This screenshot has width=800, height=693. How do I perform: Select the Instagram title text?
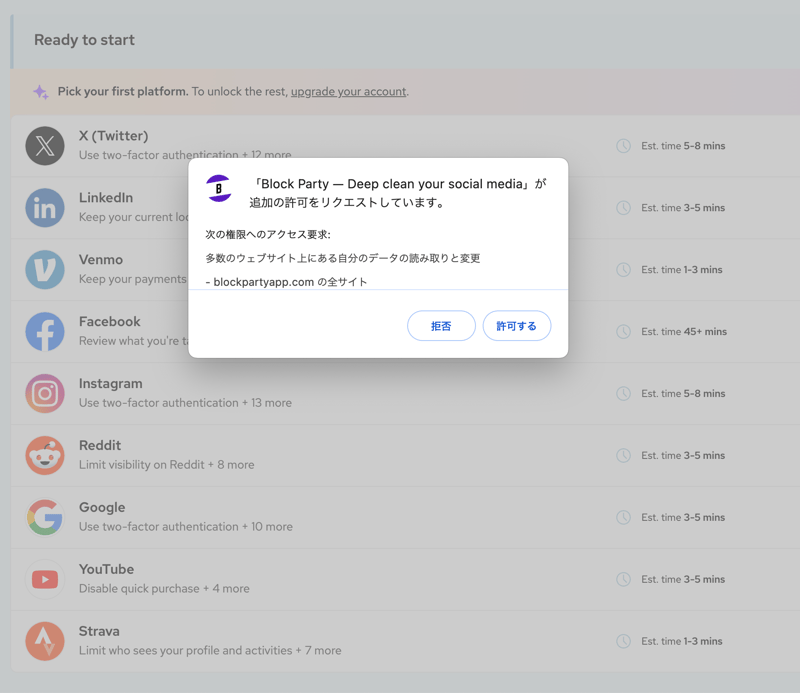click(x=111, y=384)
